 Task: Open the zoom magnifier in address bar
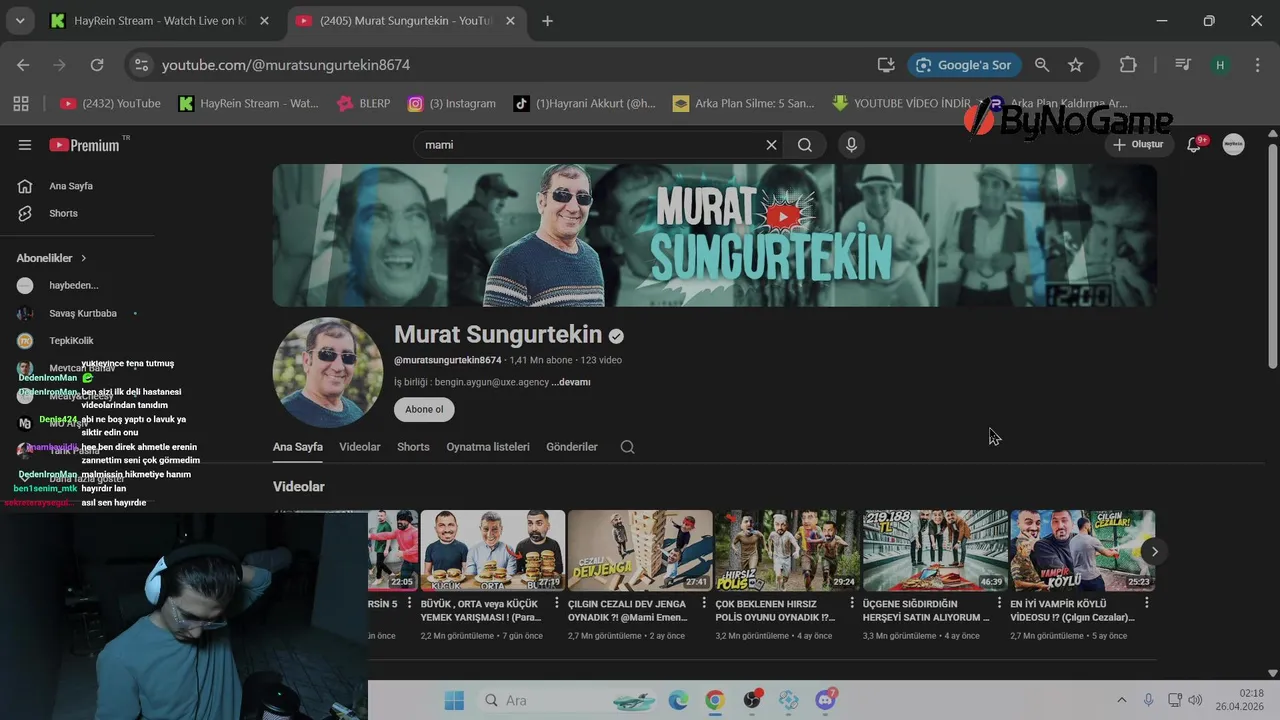(1042, 65)
